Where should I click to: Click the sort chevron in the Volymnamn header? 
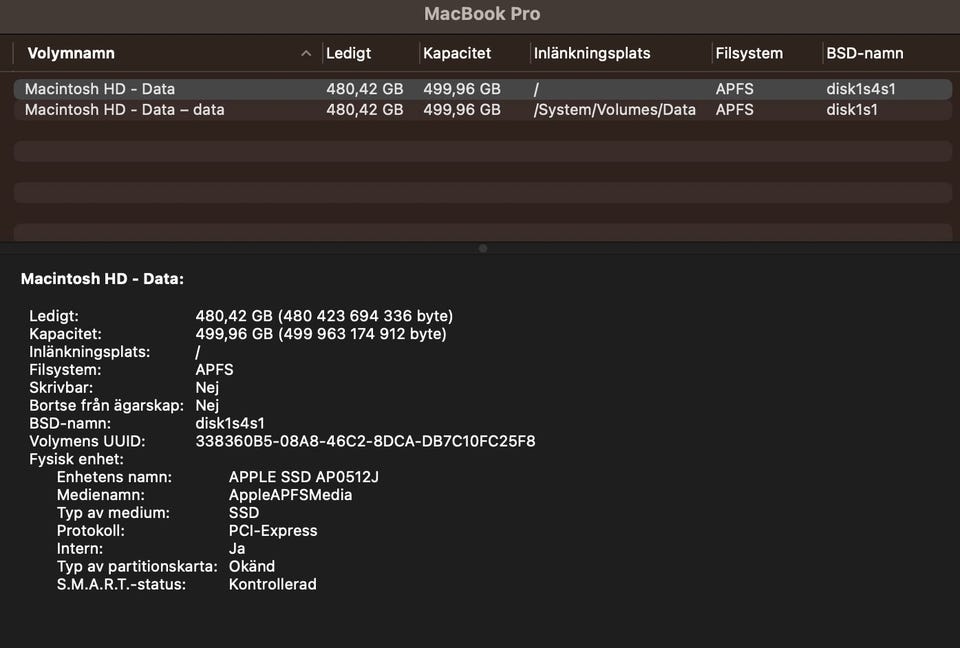(x=306, y=54)
